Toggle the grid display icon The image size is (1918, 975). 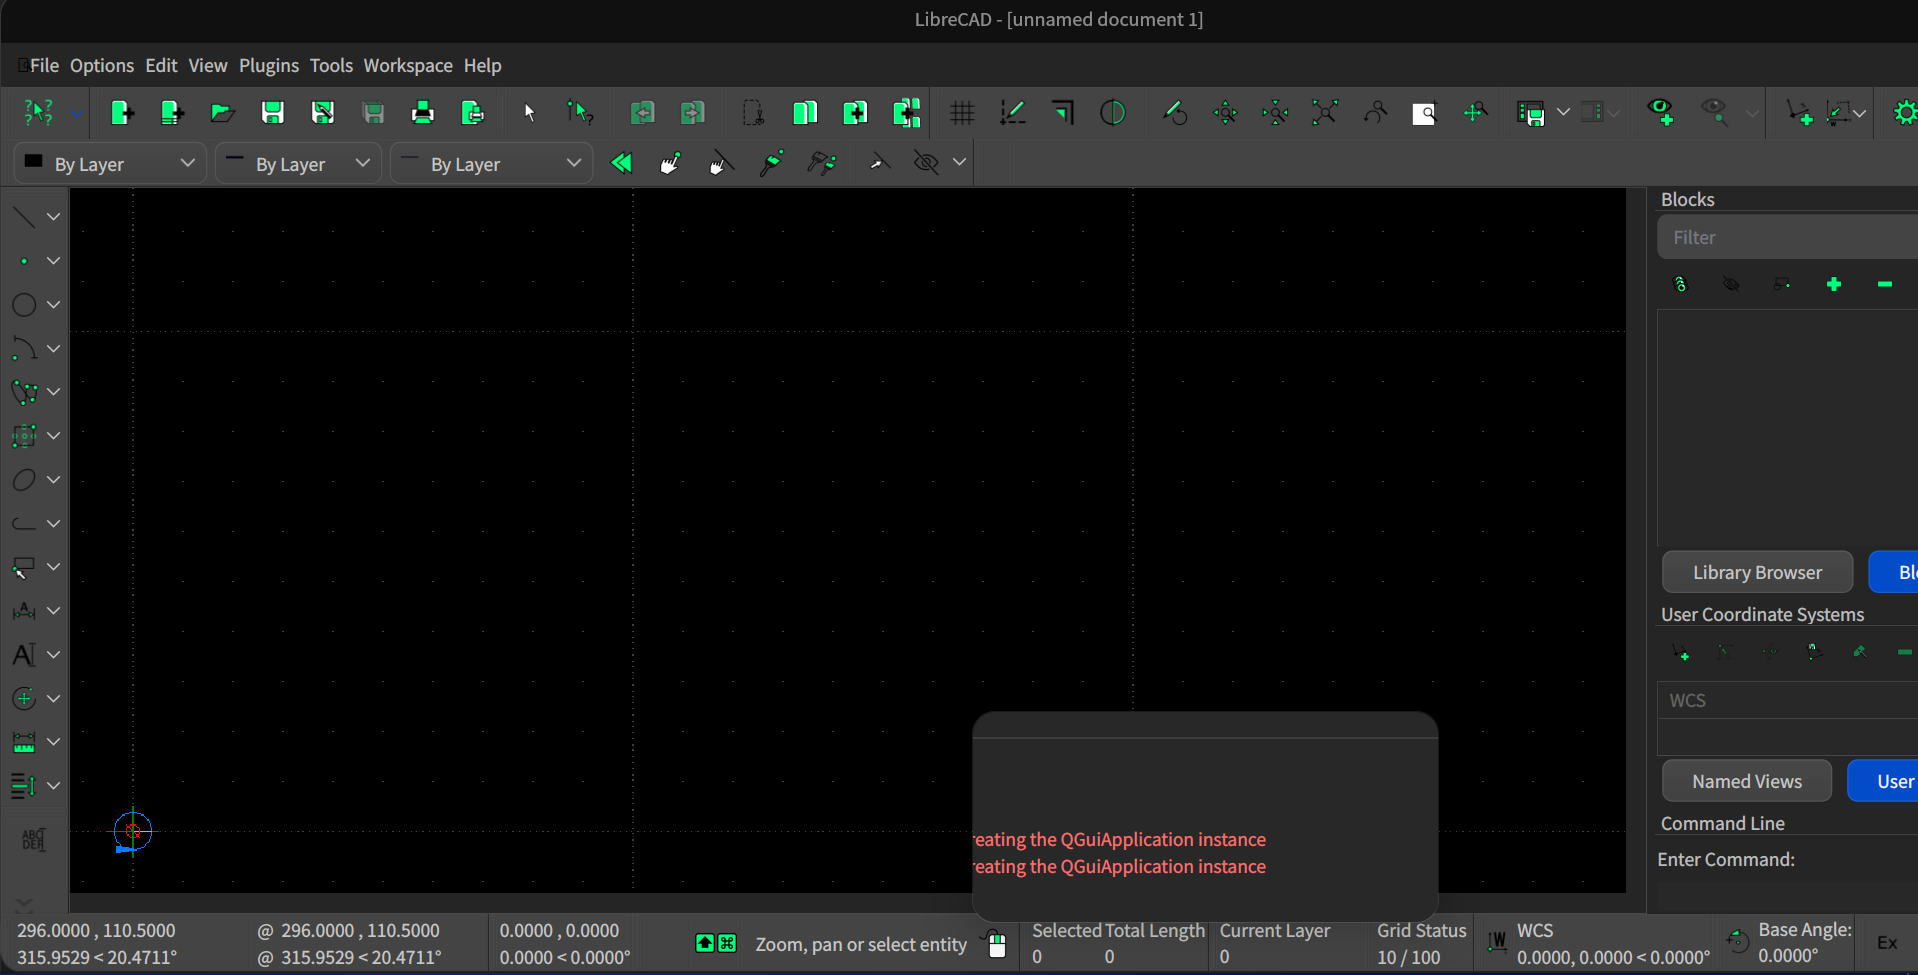(x=962, y=113)
